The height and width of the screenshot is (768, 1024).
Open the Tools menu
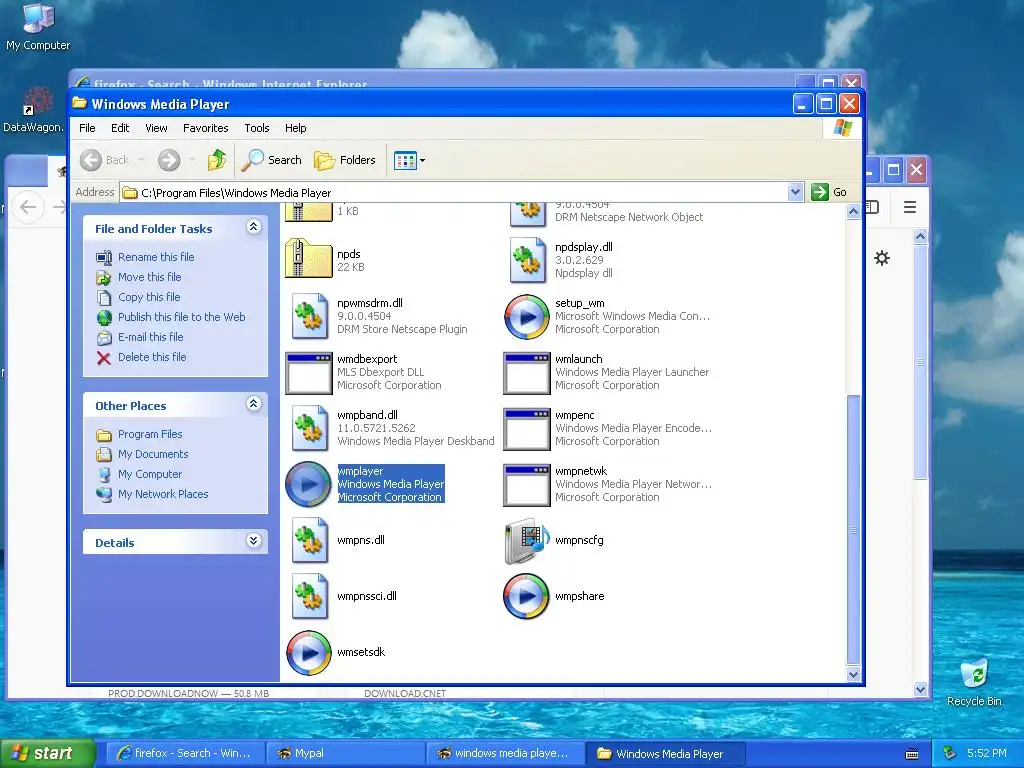[x=257, y=128]
